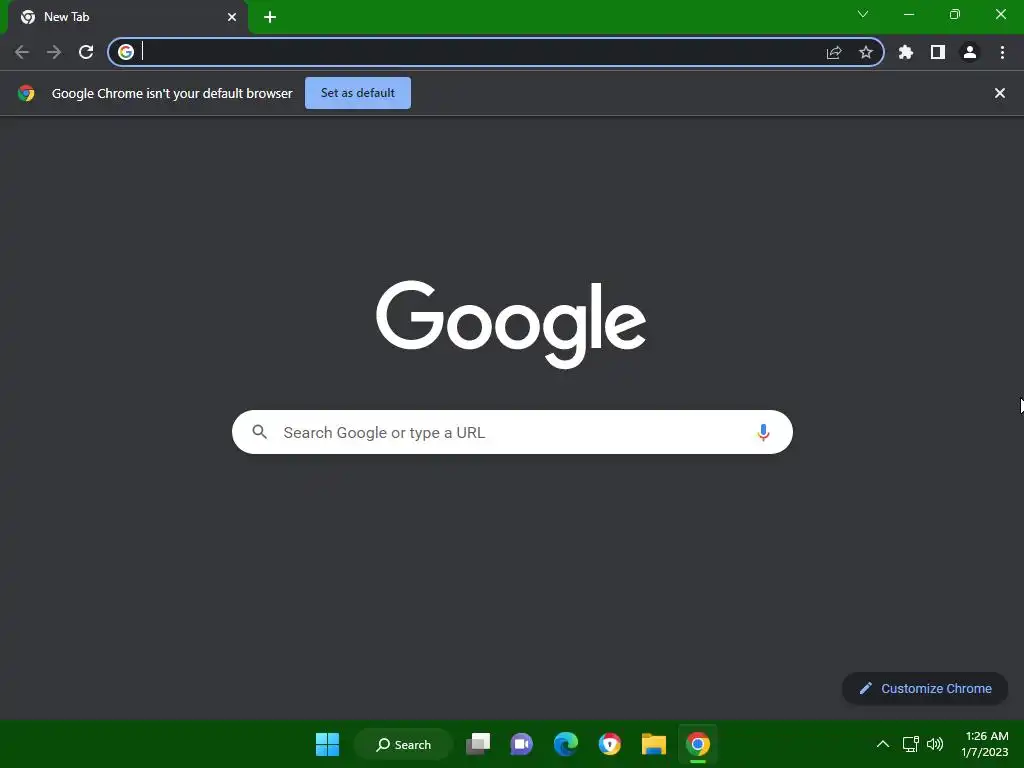This screenshot has height=768, width=1024.
Task: Minimize the Chrome window
Action: [909, 14]
